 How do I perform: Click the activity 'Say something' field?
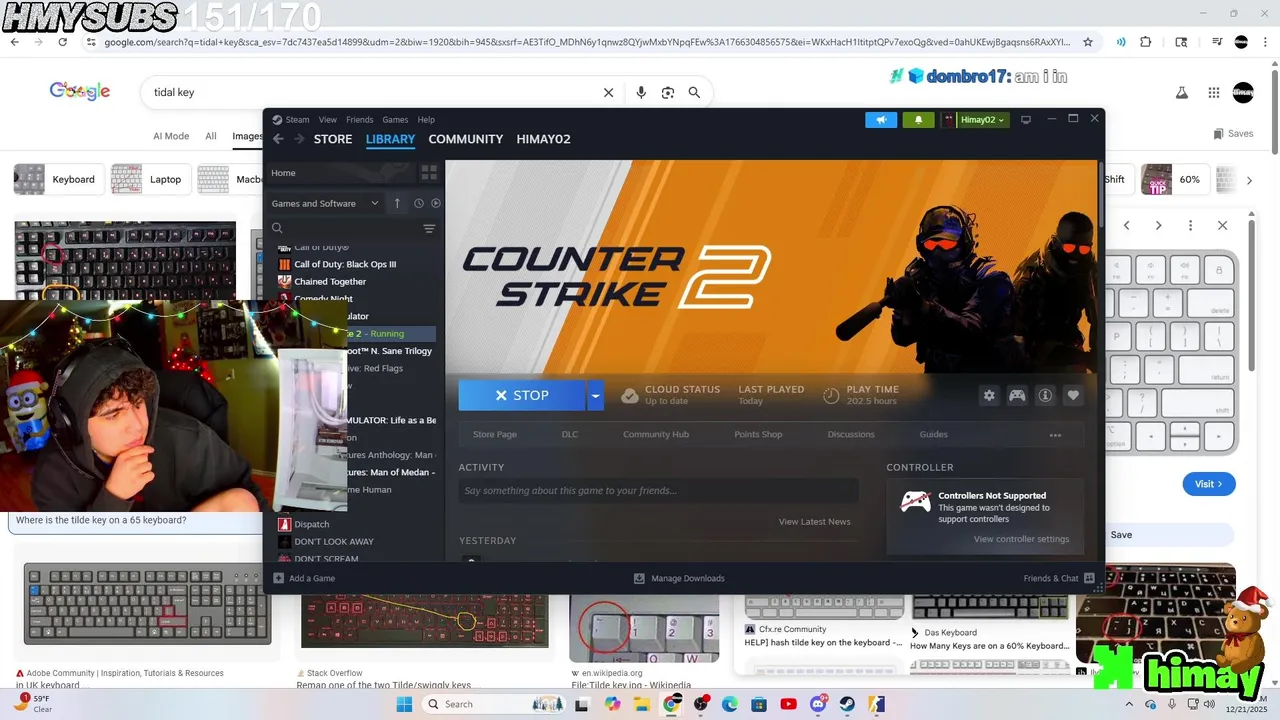pyautogui.click(x=658, y=491)
